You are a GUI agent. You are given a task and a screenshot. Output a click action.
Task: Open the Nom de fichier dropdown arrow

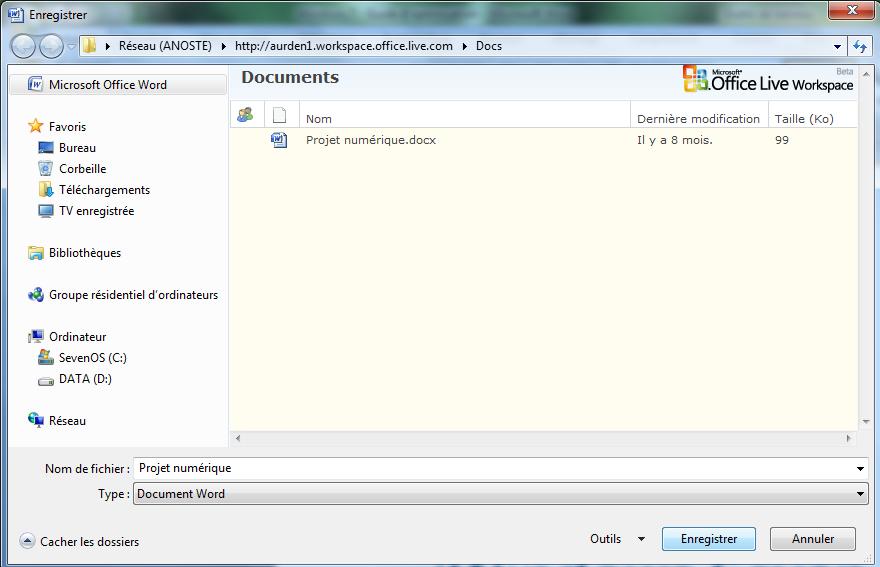click(x=860, y=469)
